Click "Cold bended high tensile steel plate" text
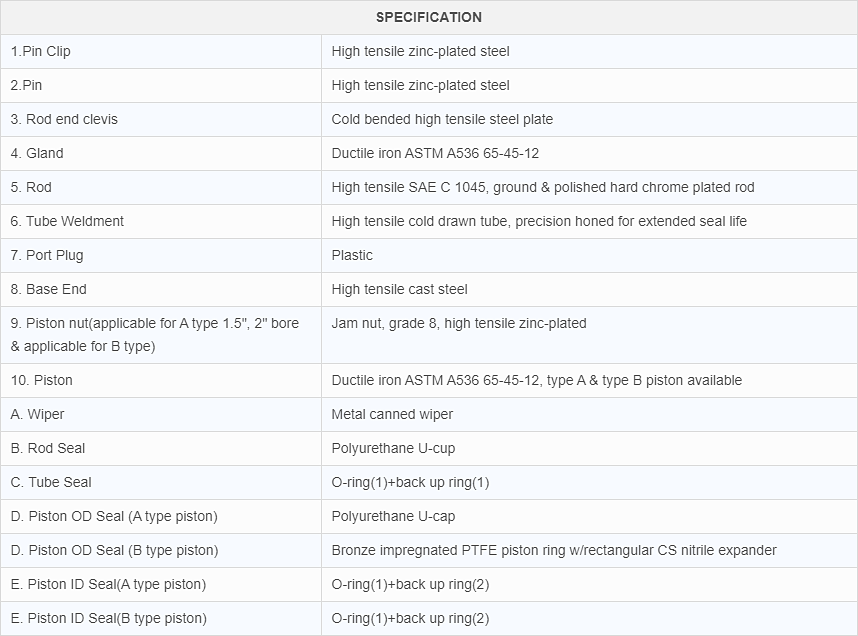Image resolution: width=858 pixels, height=636 pixels. [x=442, y=119]
